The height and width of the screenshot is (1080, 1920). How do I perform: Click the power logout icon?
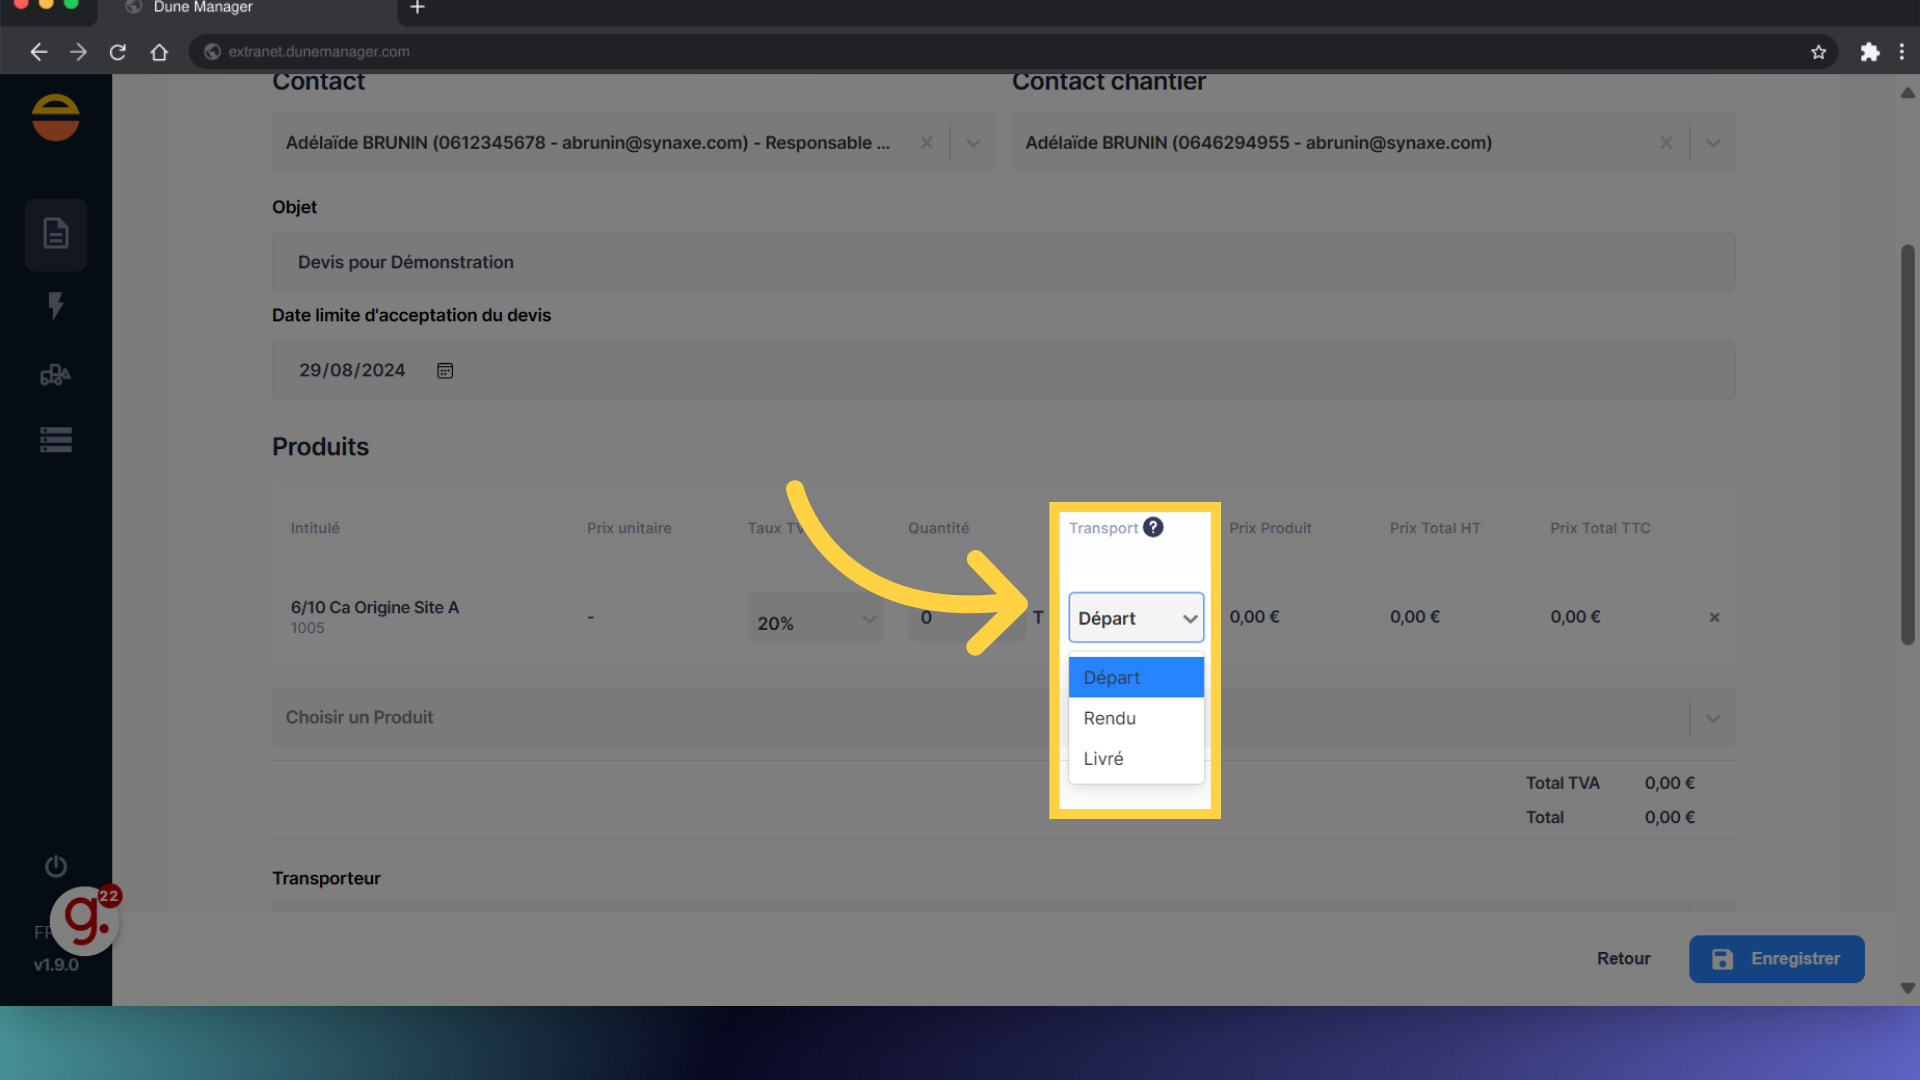tap(56, 866)
